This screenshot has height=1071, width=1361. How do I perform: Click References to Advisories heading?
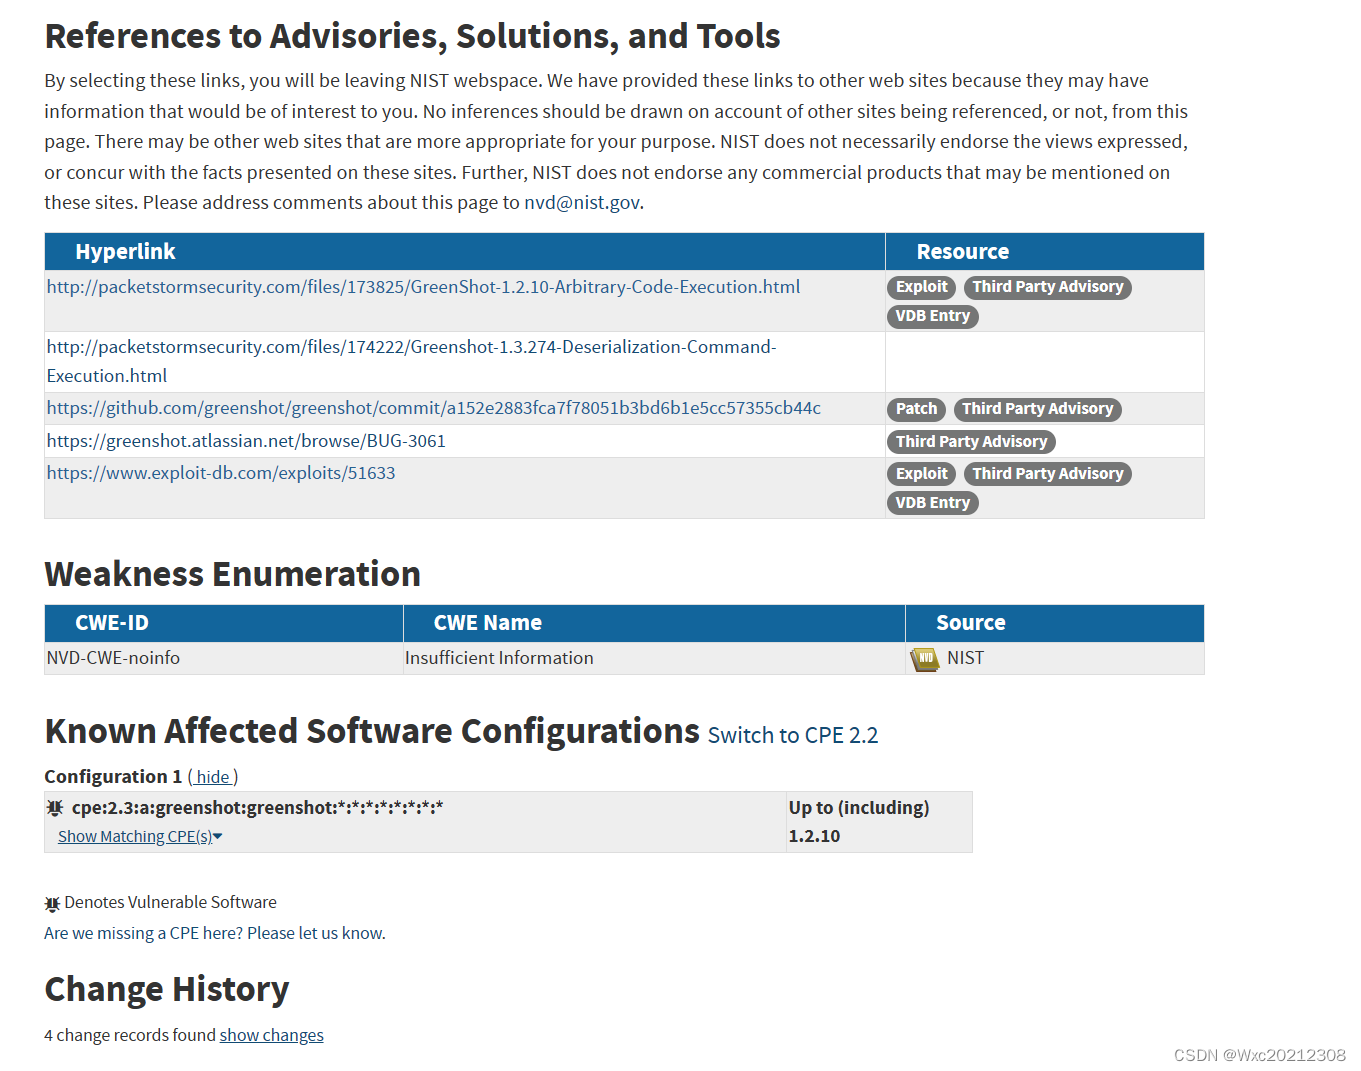[x=412, y=36]
